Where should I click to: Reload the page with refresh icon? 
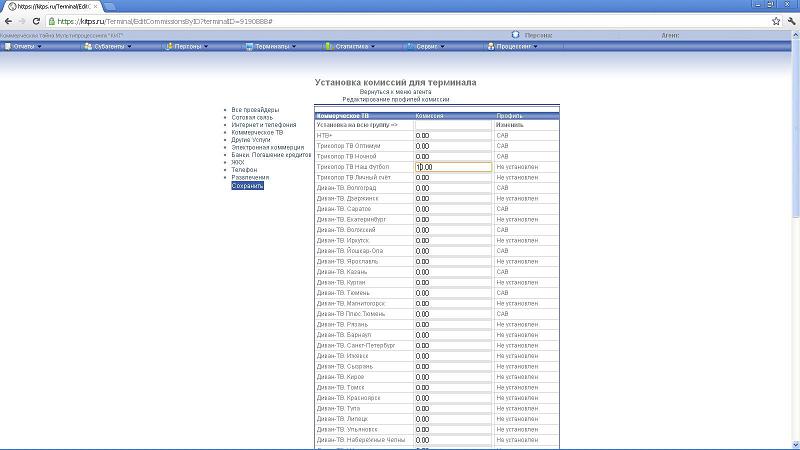[36, 21]
